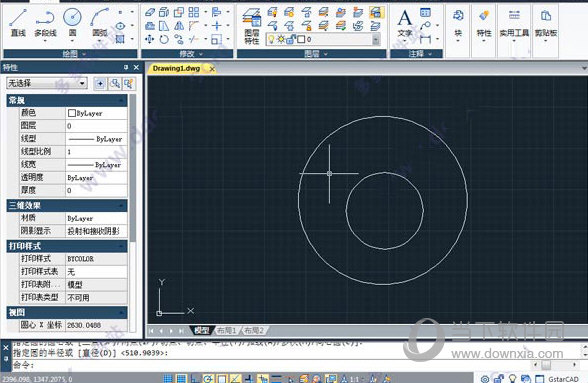
Task: Choose the Hatch tool in the draw panel
Action: (120, 39)
